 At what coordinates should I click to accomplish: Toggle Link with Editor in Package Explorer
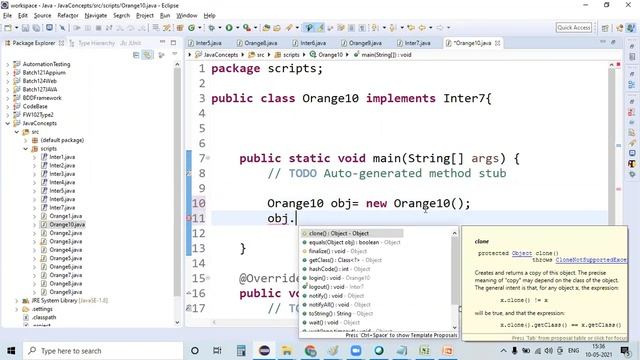tap(148, 55)
